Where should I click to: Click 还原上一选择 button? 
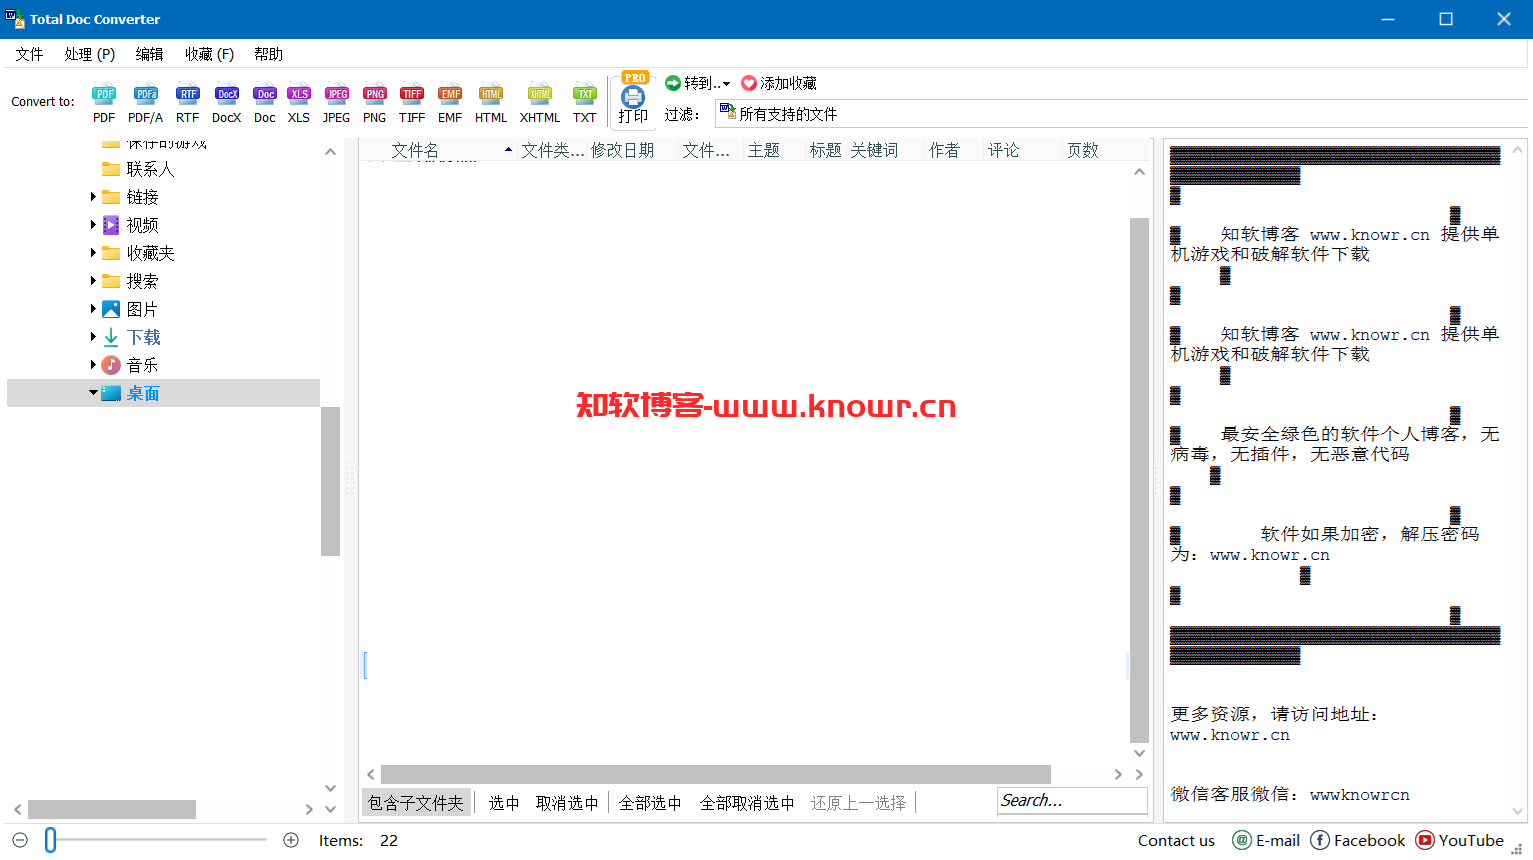tap(858, 803)
